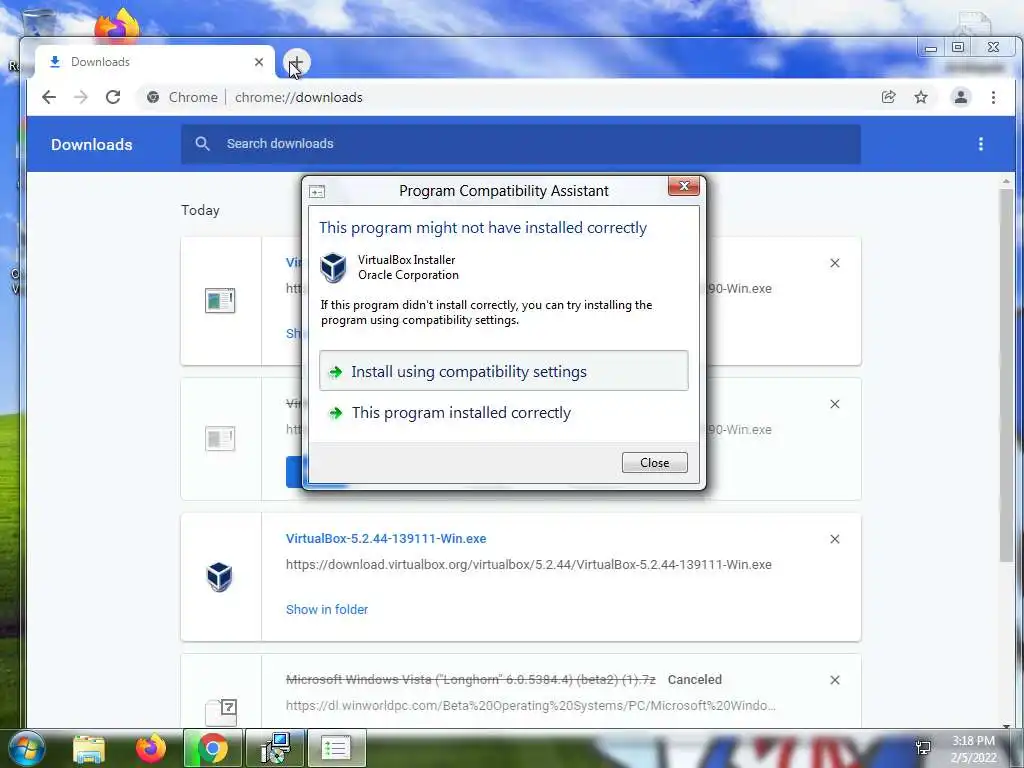Choose Install using compatibility settings
This screenshot has height=768, width=1024.
click(504, 371)
